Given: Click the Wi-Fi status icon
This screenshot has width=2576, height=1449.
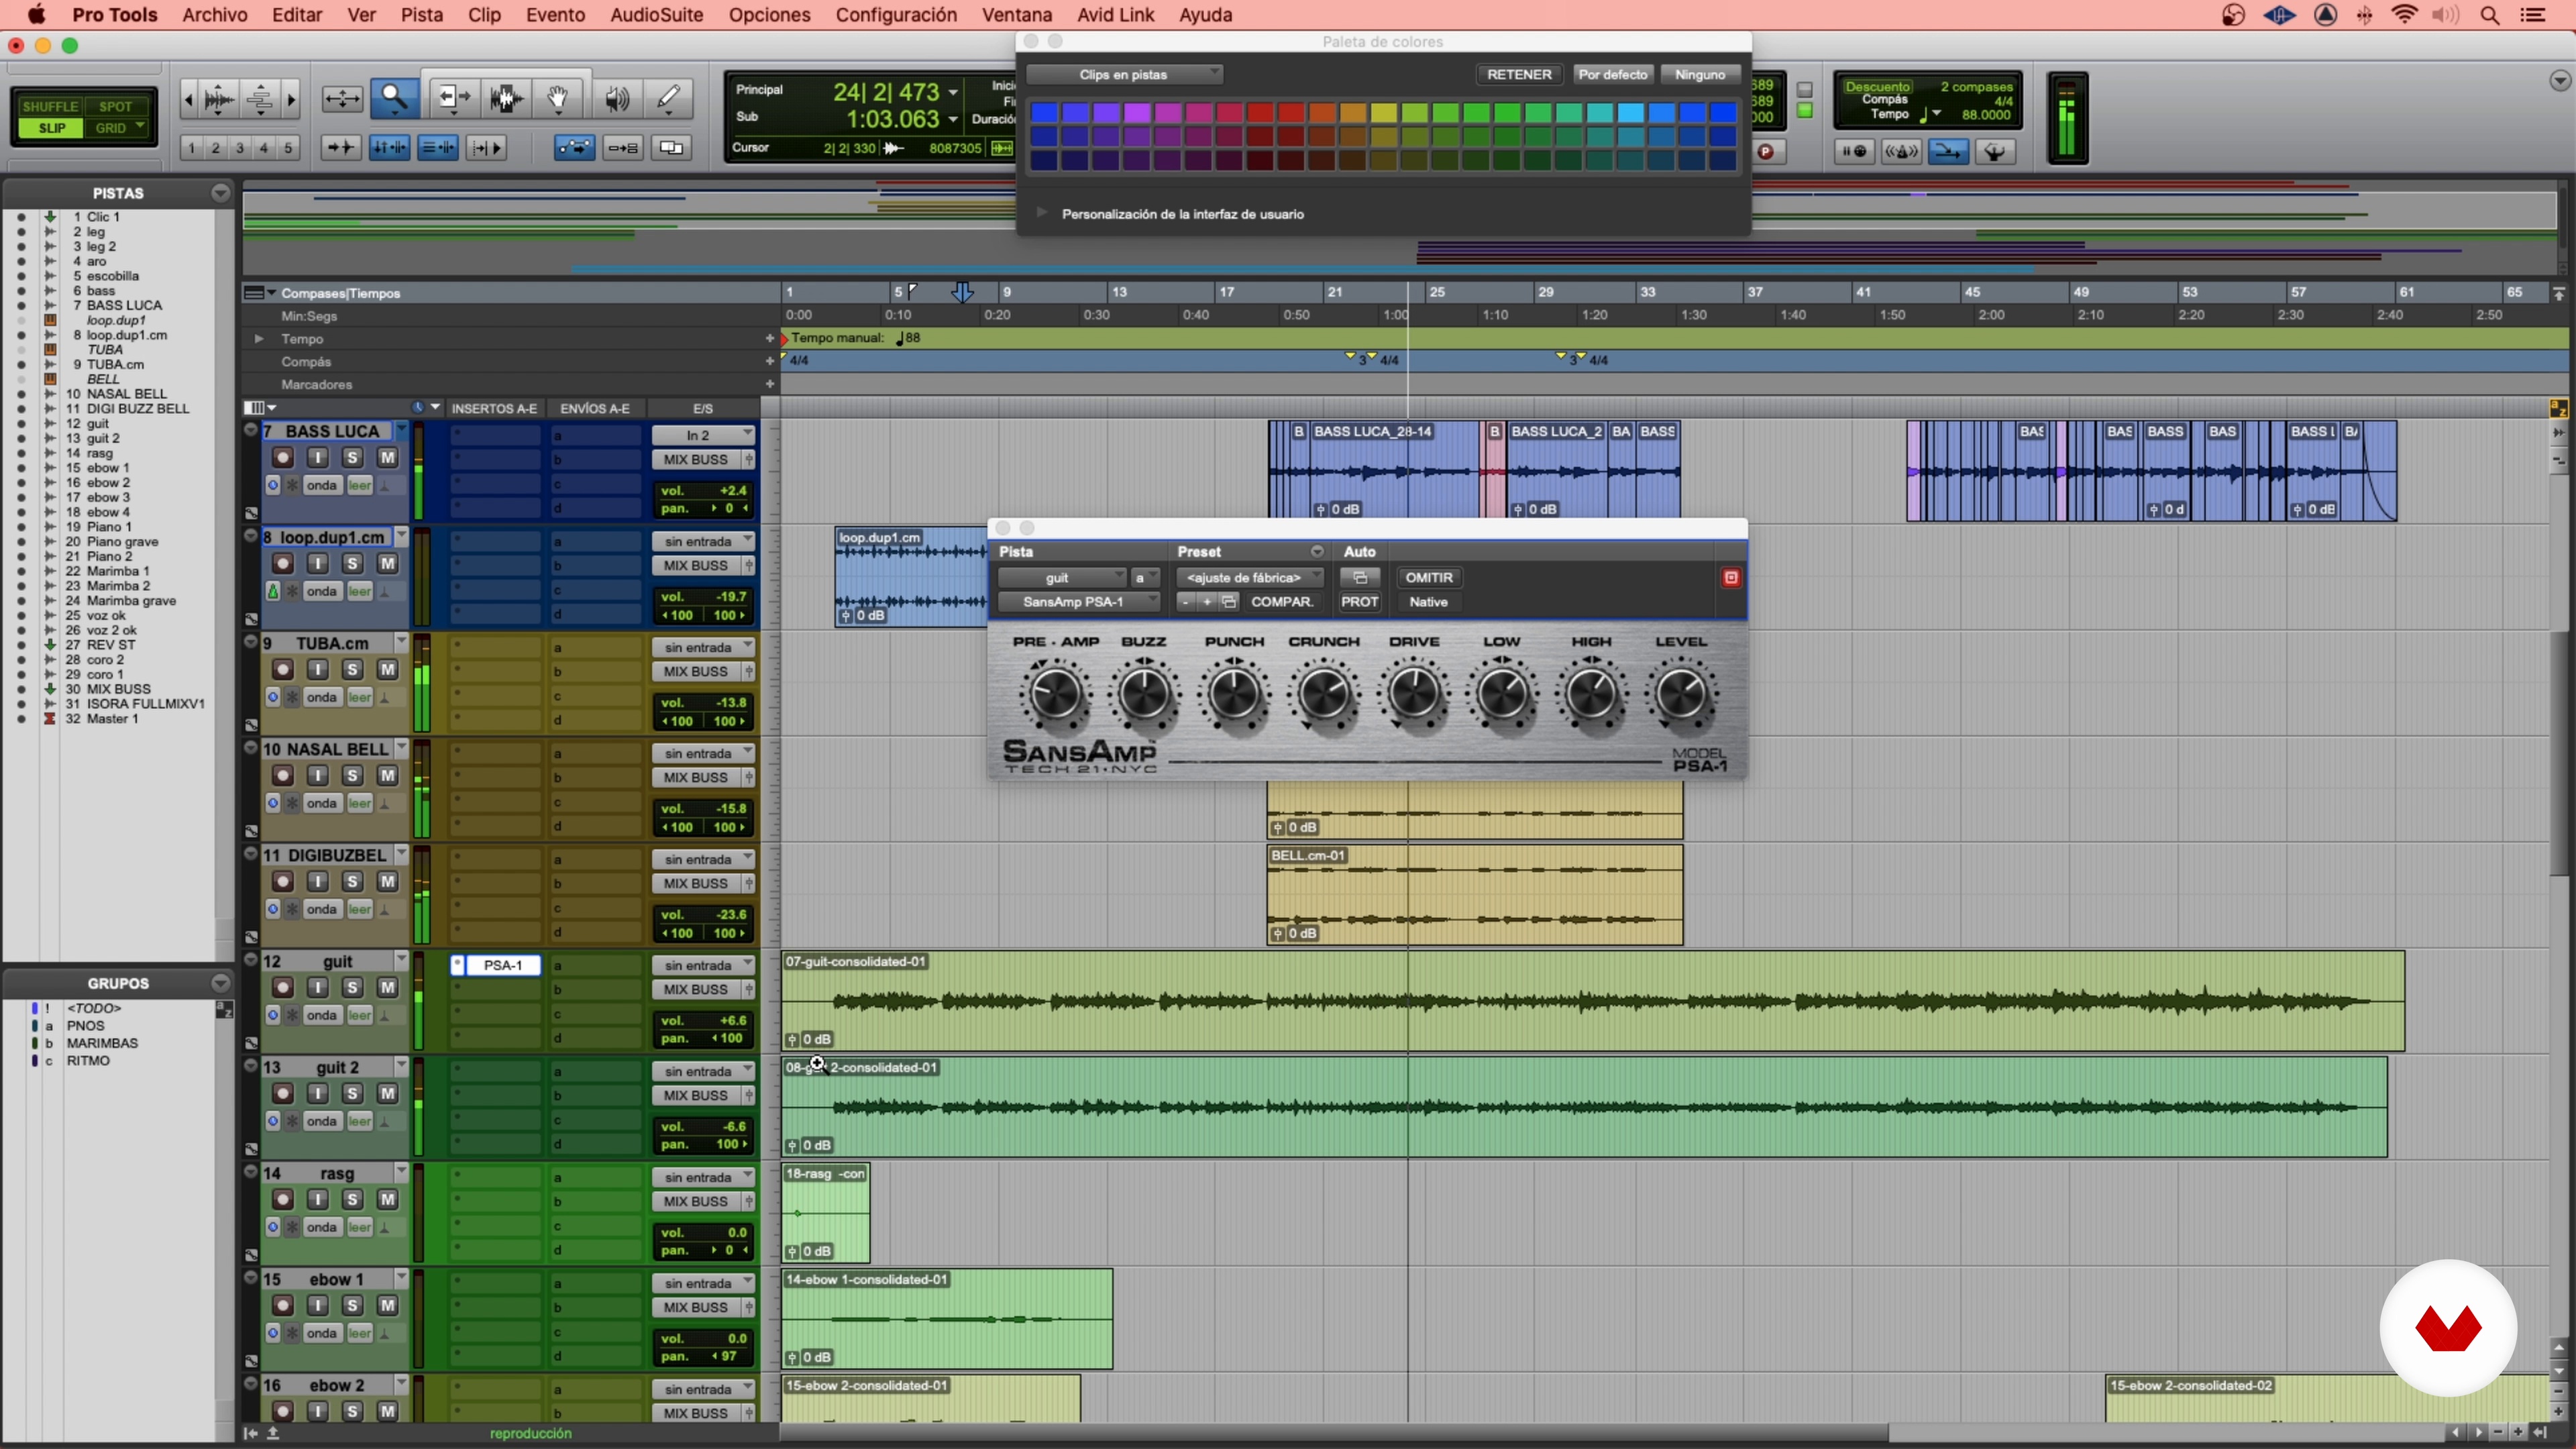Looking at the screenshot, I should pos(2404,15).
